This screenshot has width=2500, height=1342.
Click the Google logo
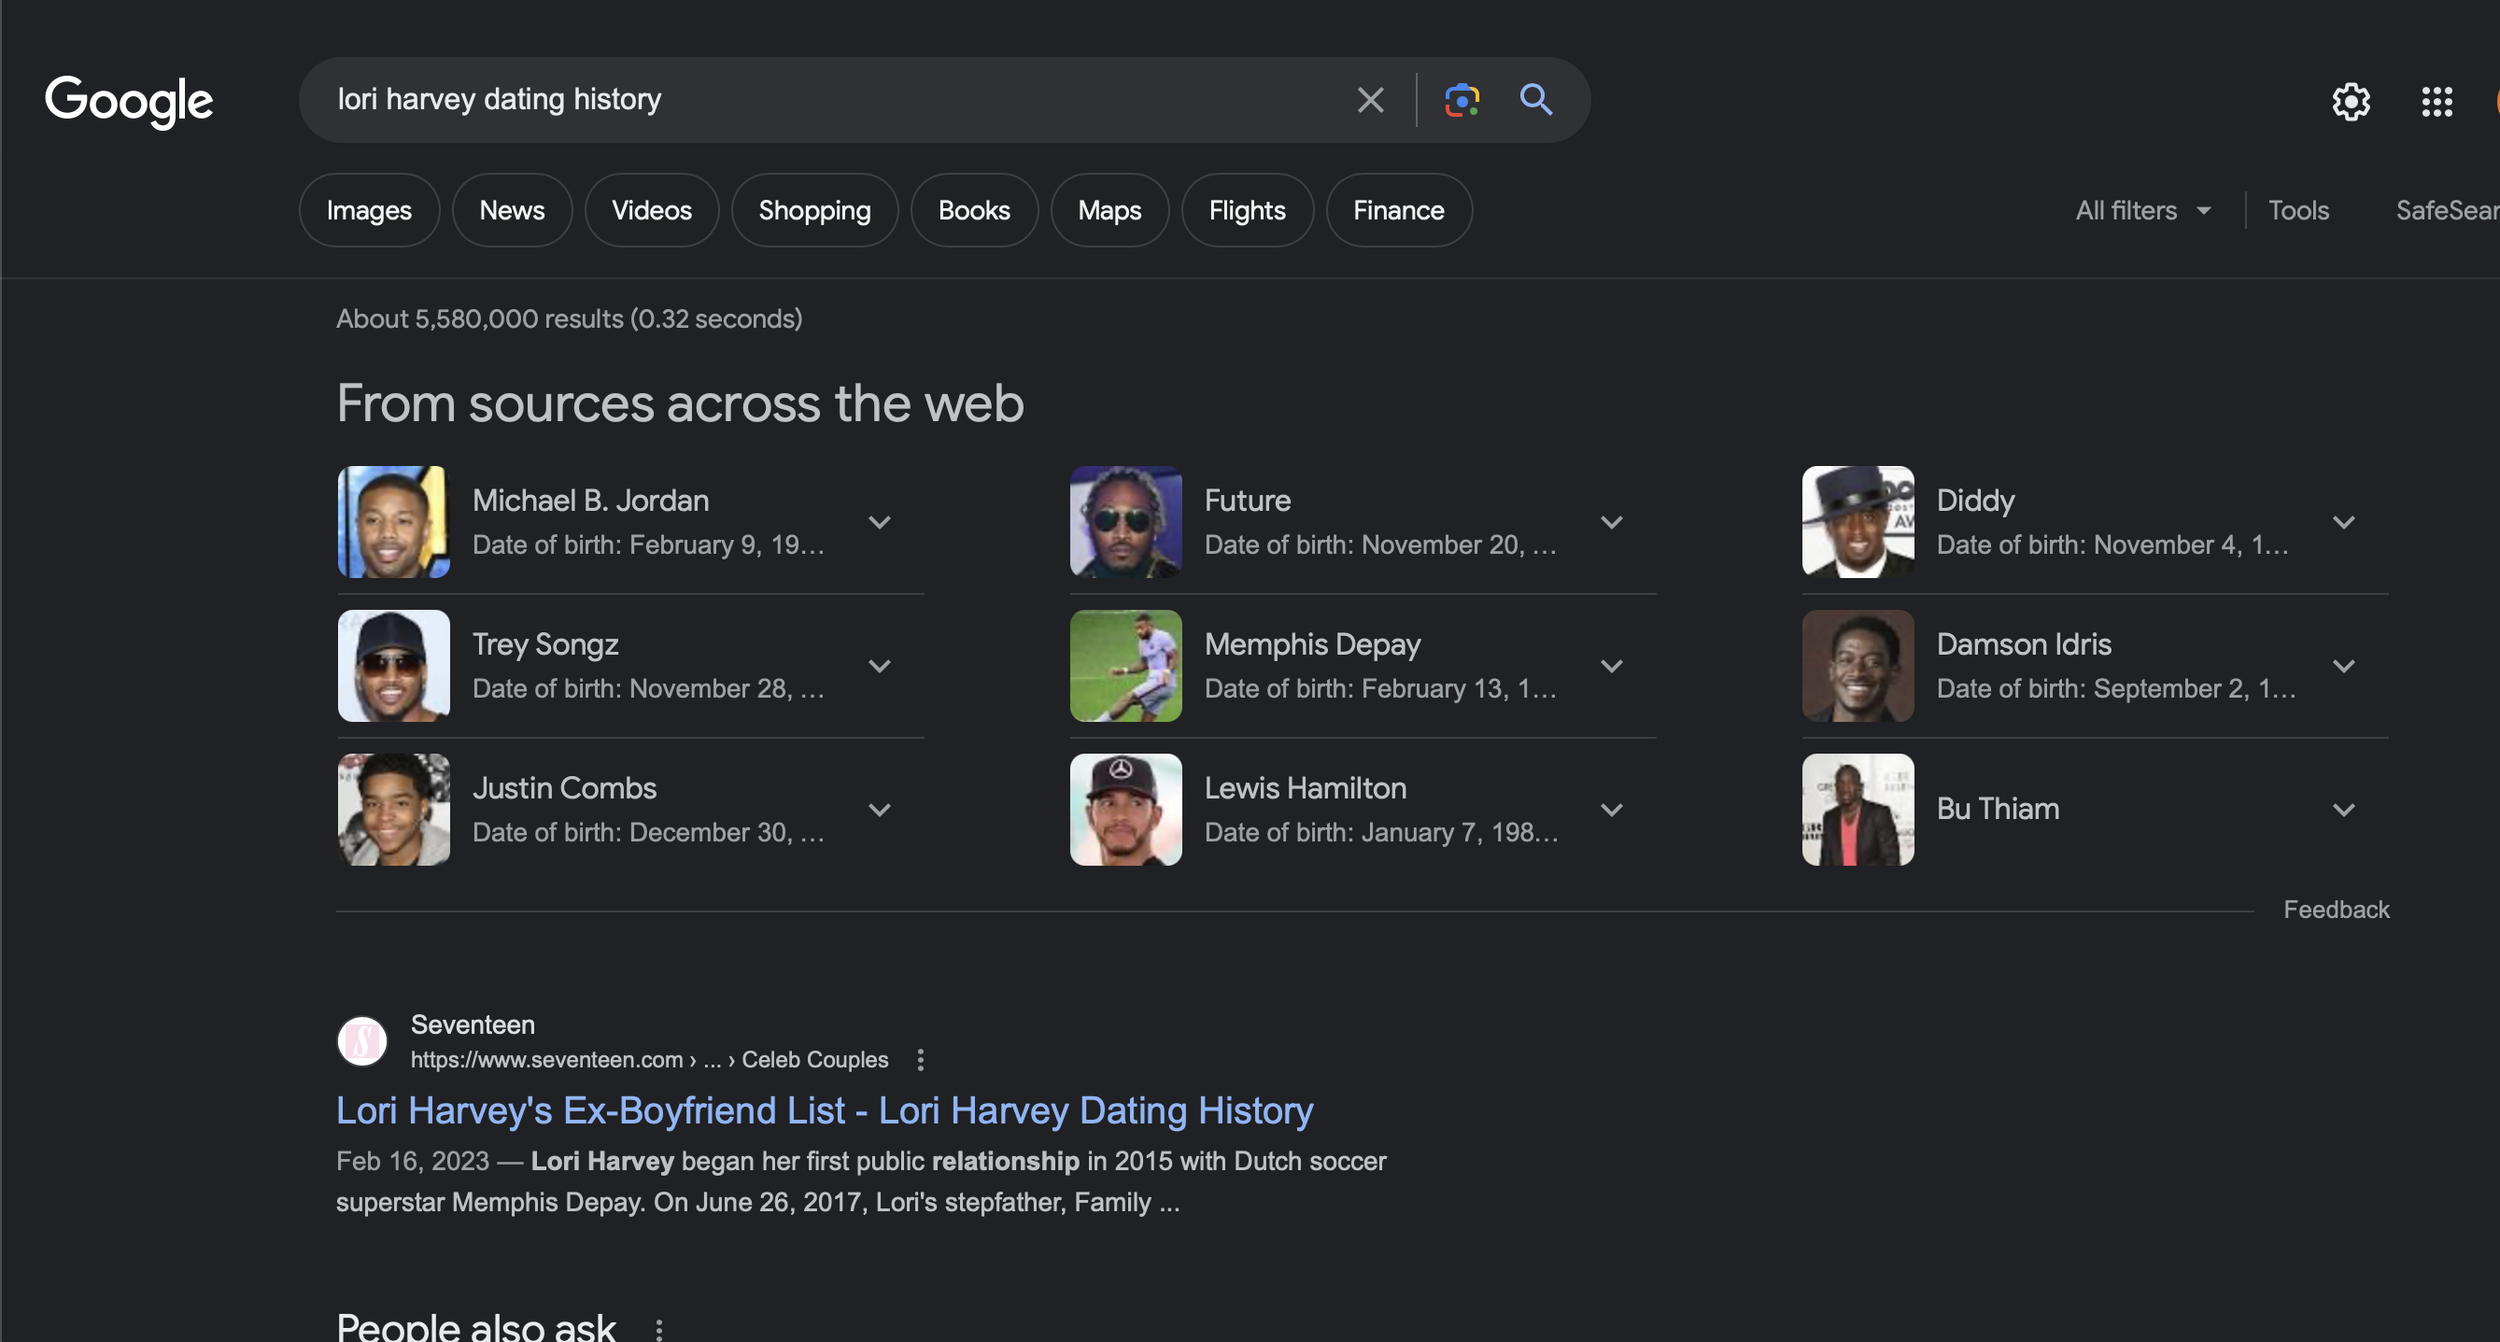coord(129,101)
